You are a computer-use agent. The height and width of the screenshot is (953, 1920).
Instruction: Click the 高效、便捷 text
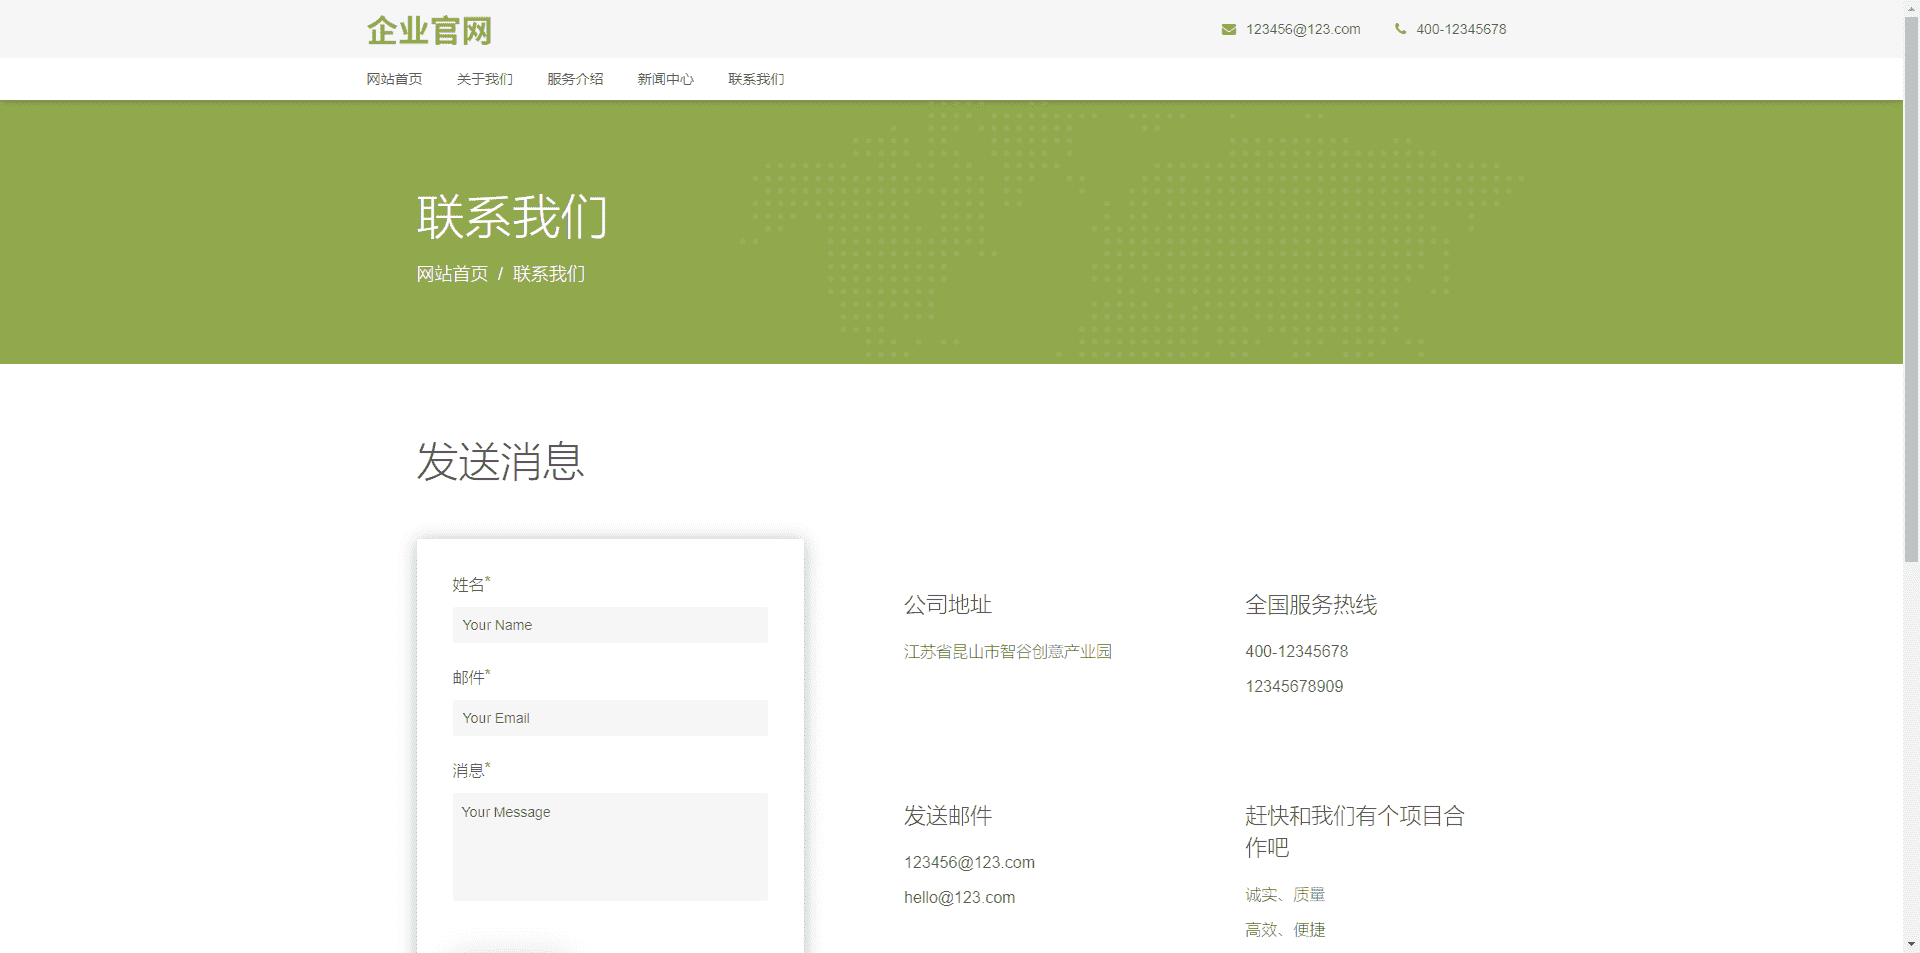tap(1285, 930)
